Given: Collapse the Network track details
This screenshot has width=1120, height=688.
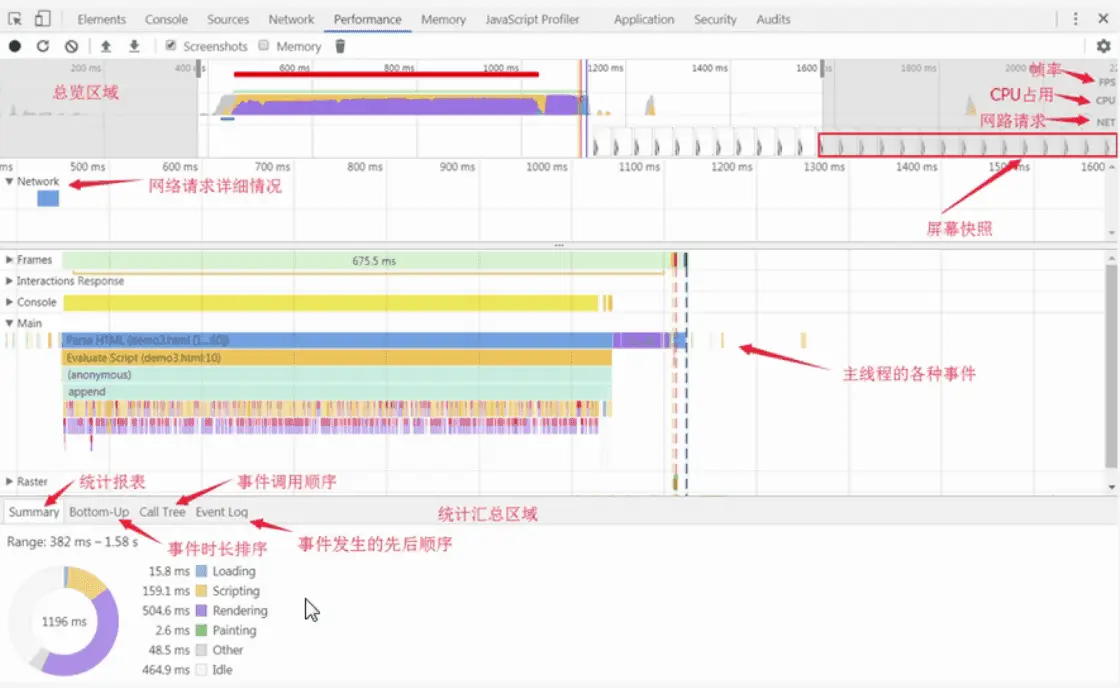Looking at the screenshot, I should coord(10,182).
